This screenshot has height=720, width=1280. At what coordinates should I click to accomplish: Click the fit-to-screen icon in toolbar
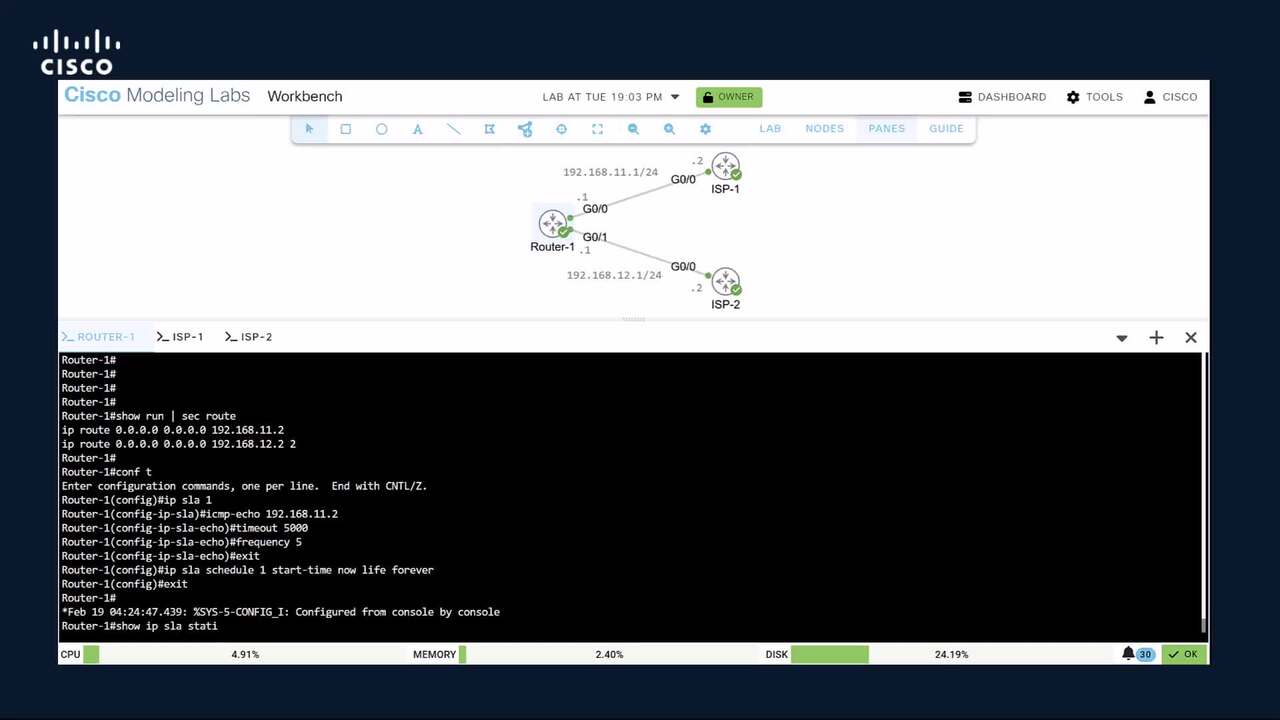(x=597, y=129)
